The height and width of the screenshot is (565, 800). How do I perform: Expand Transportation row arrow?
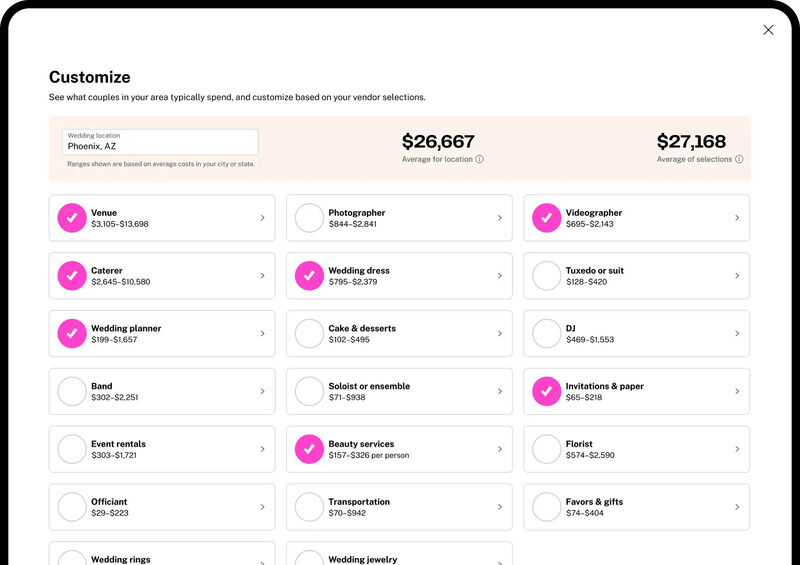point(499,507)
